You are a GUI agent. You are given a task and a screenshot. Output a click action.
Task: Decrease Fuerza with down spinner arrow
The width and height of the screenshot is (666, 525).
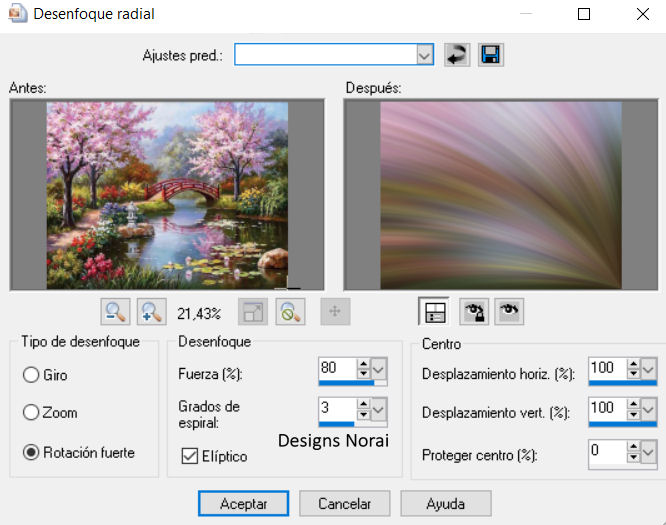(364, 373)
